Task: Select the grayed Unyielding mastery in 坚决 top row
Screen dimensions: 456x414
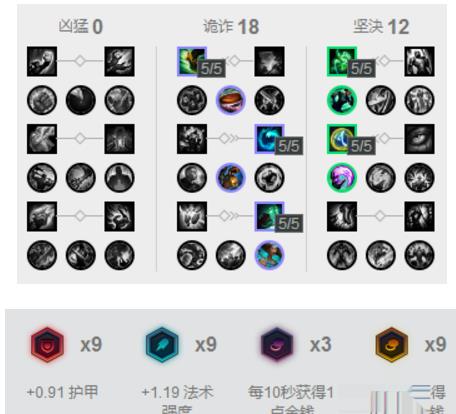Action: click(x=419, y=61)
